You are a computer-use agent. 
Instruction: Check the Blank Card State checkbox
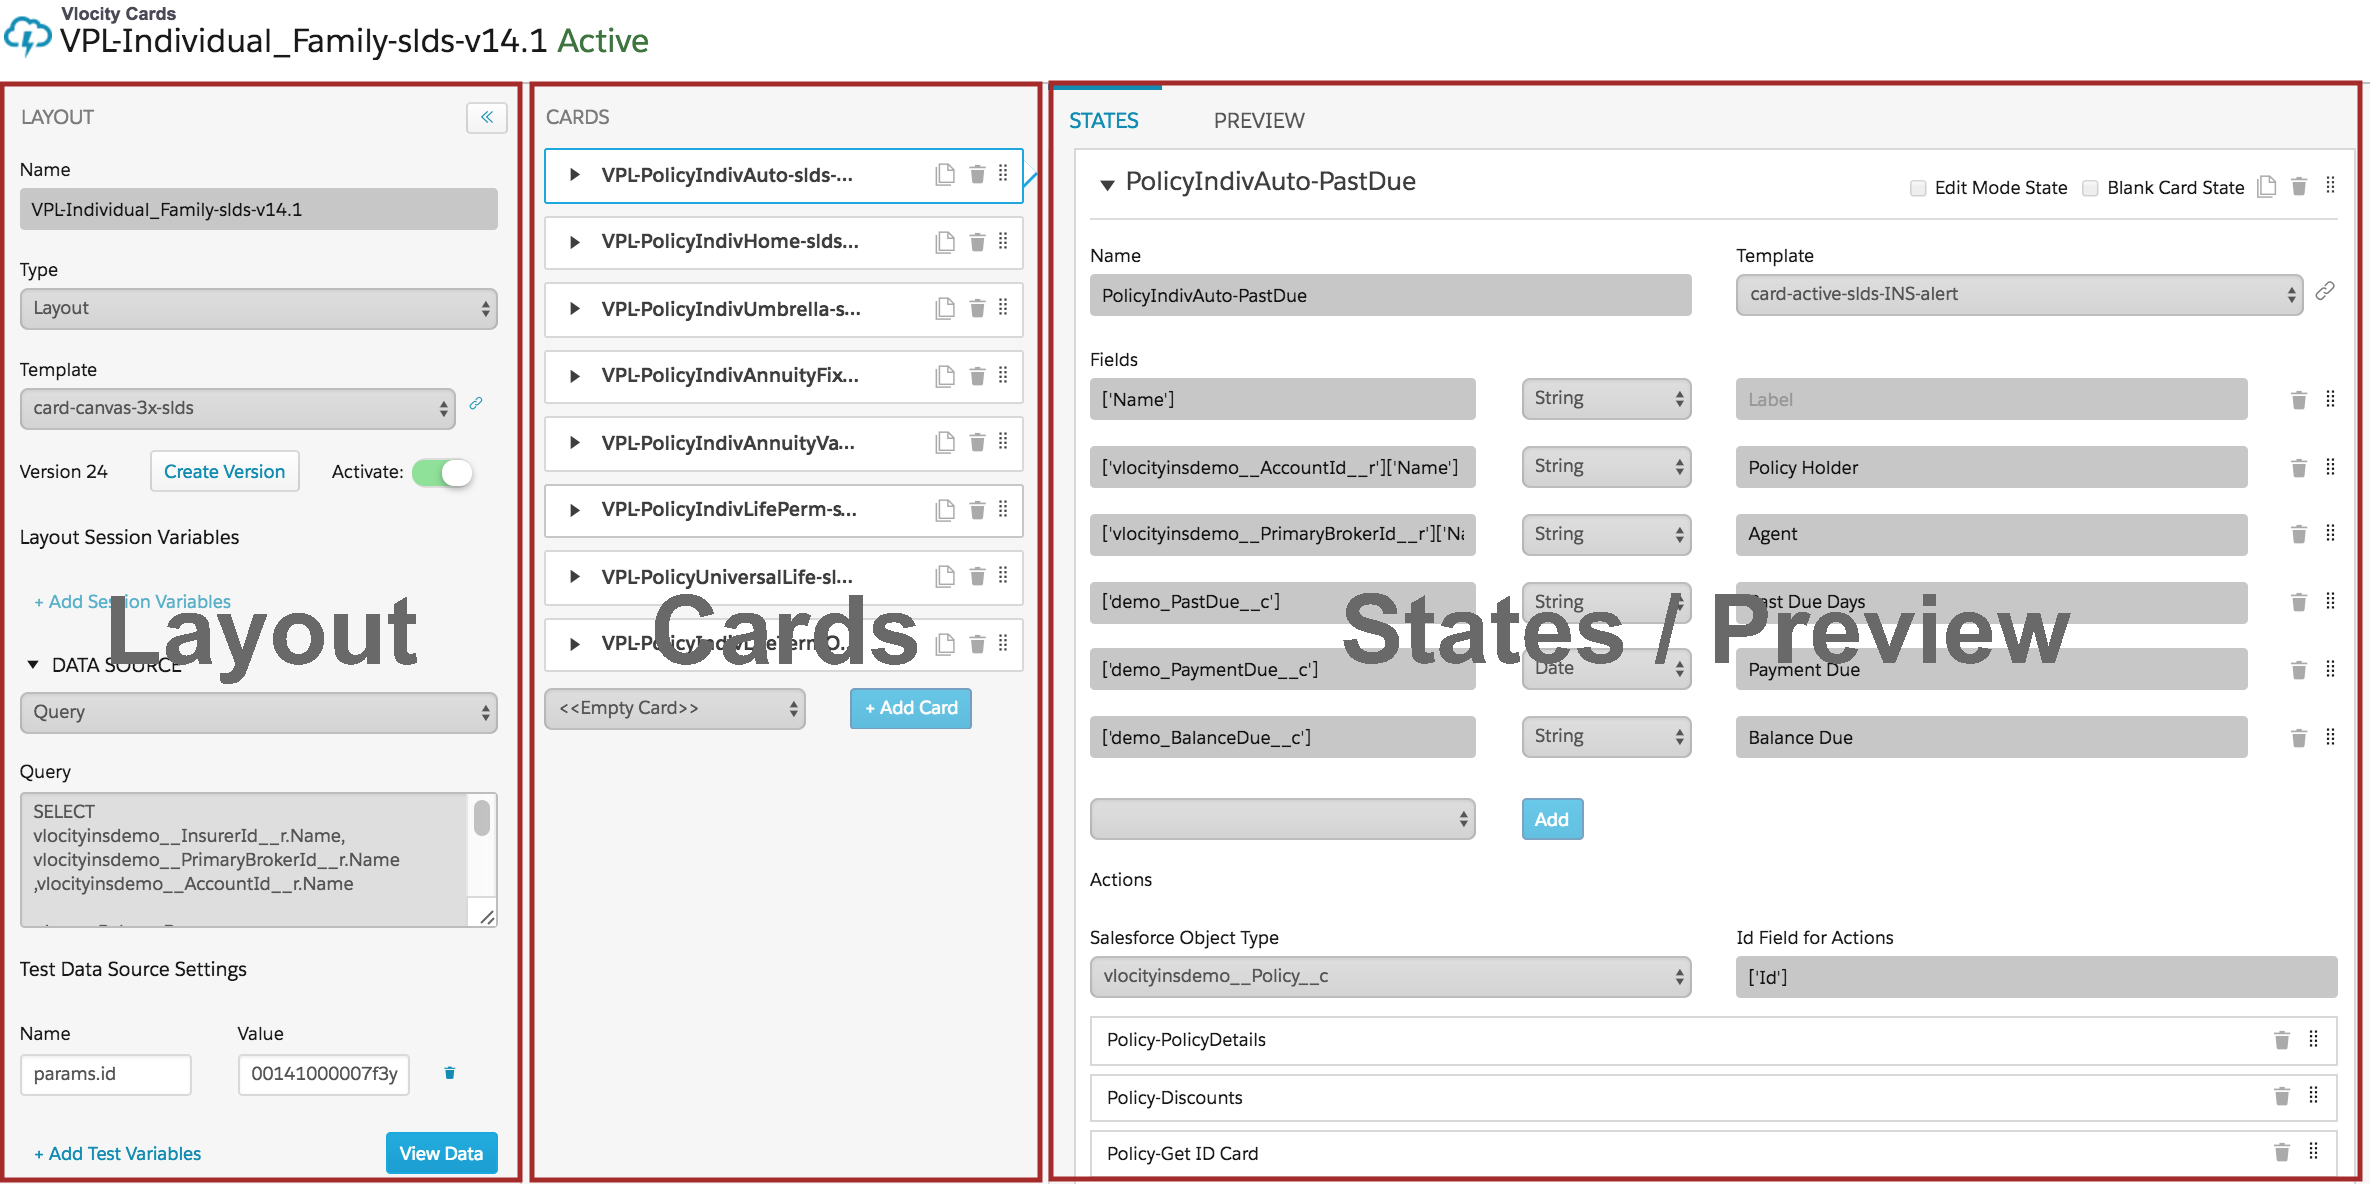point(2090,188)
